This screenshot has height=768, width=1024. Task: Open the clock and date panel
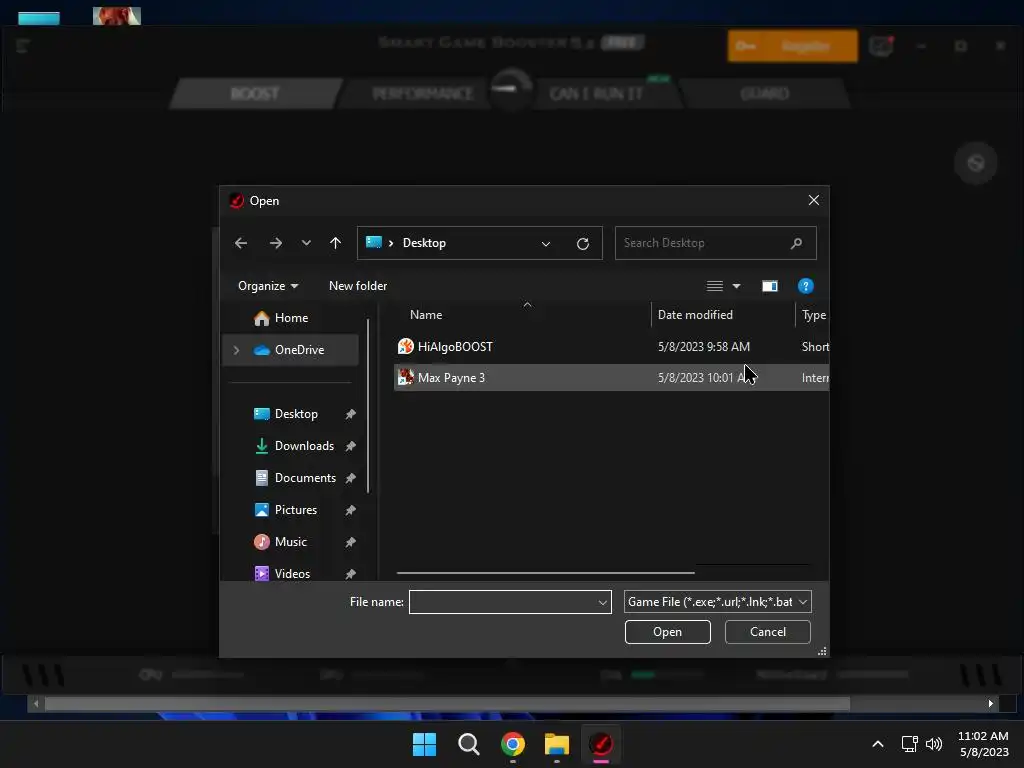984,744
